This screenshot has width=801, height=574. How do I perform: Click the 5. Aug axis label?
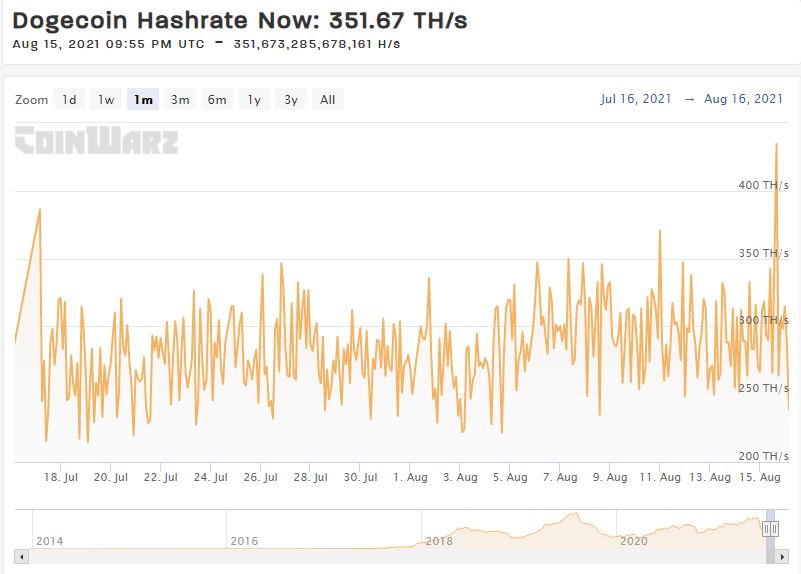pos(510,477)
